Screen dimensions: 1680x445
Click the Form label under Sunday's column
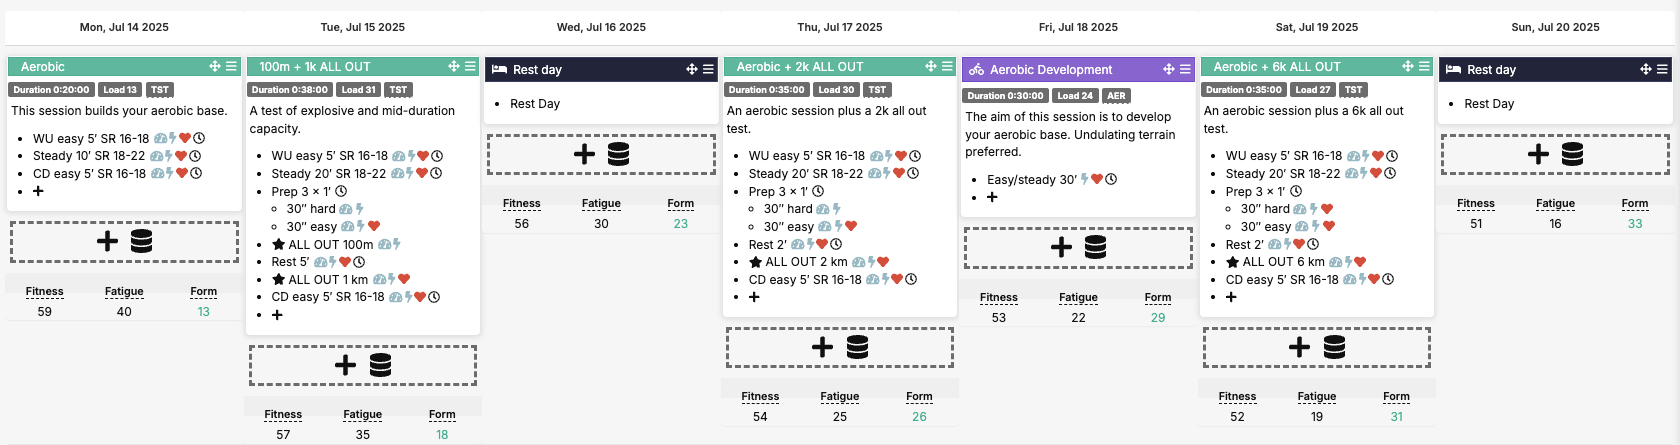1635,203
